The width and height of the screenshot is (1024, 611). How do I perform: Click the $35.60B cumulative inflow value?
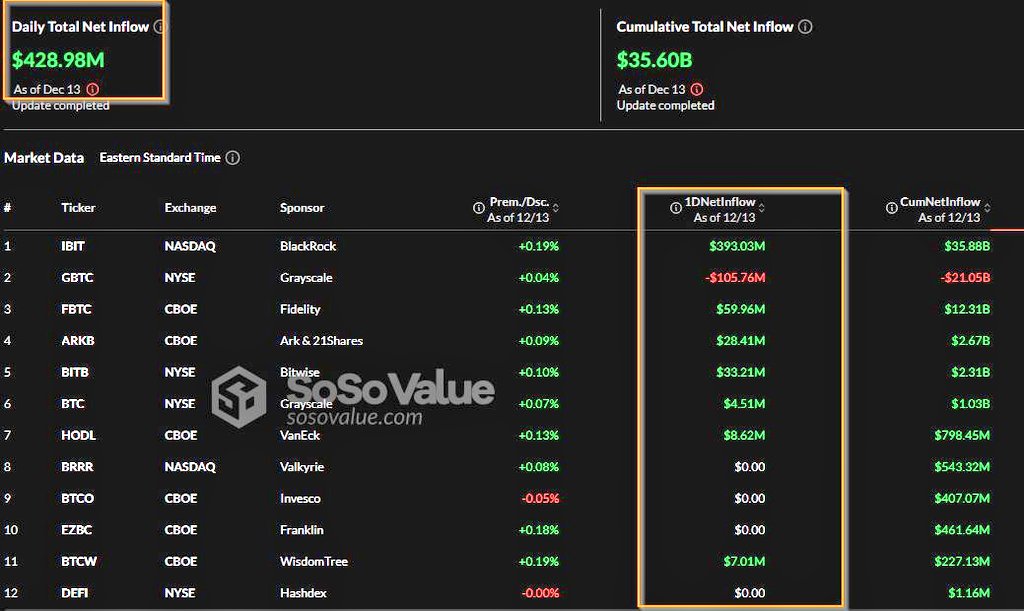(x=654, y=60)
